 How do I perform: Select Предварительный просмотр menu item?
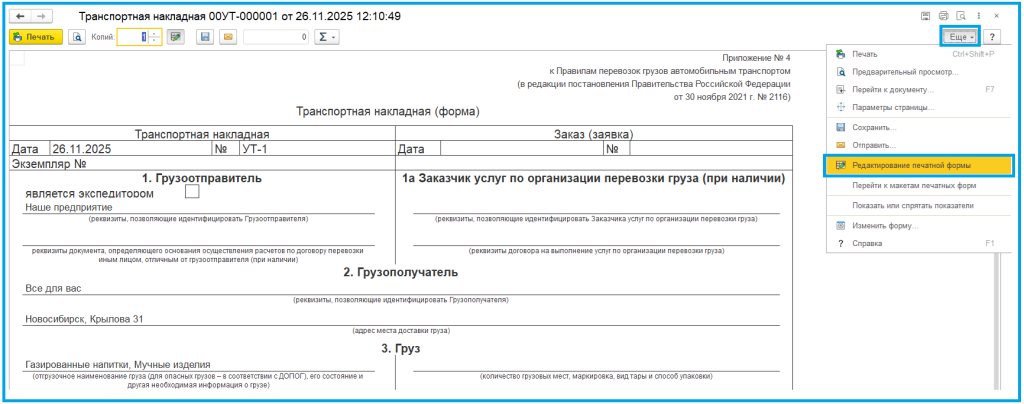click(919, 72)
